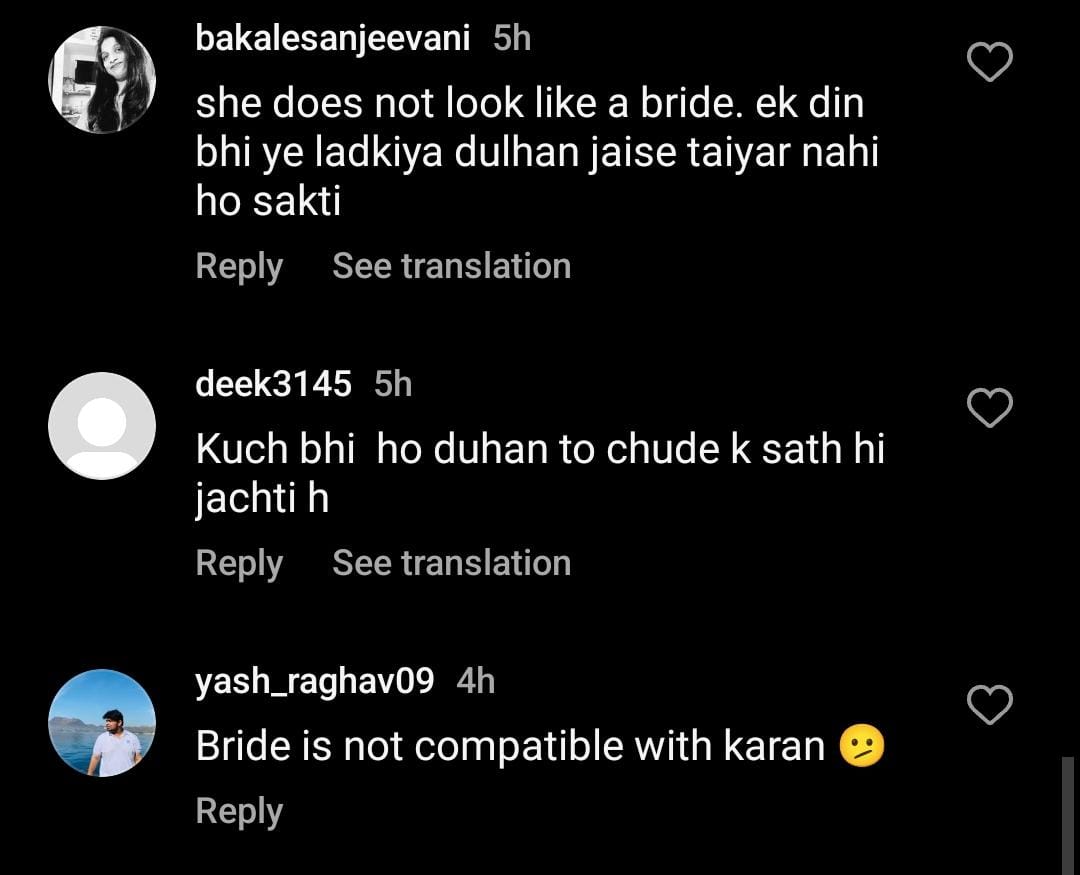Image resolution: width=1080 pixels, height=875 pixels.
Task: Like yash_raghav09's comment using the heart icon
Action: (990, 706)
